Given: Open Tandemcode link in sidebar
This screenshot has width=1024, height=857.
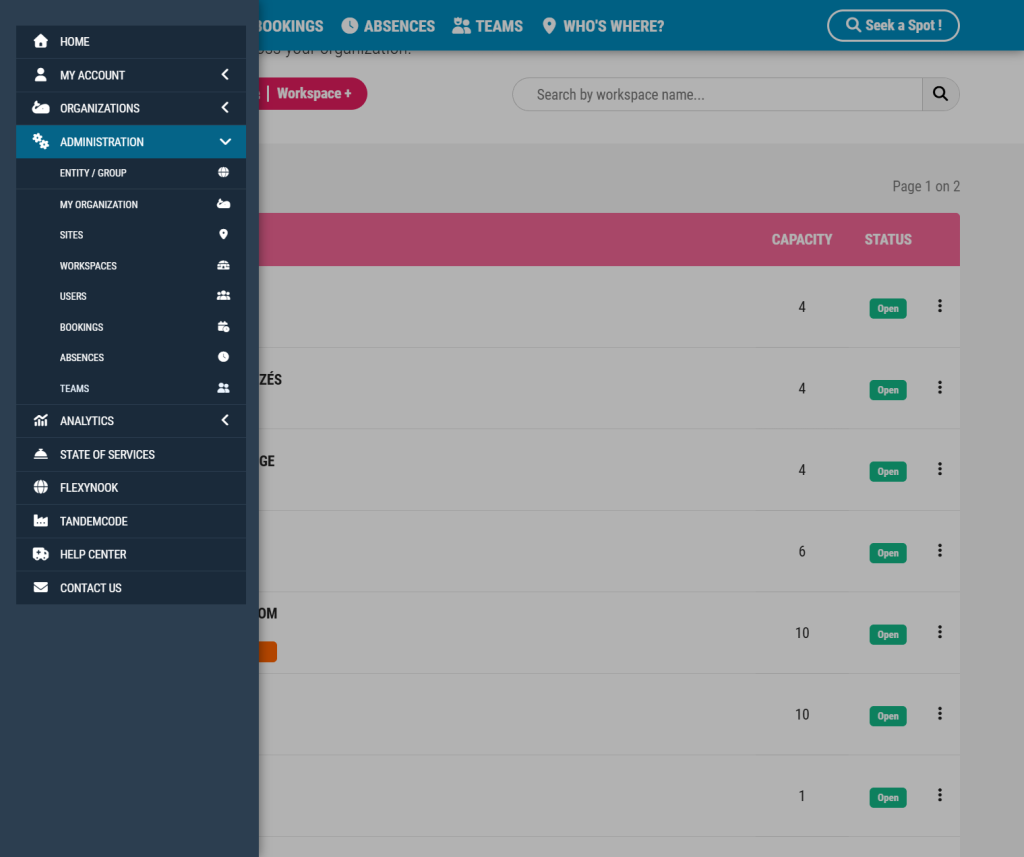Looking at the screenshot, I should [131, 521].
